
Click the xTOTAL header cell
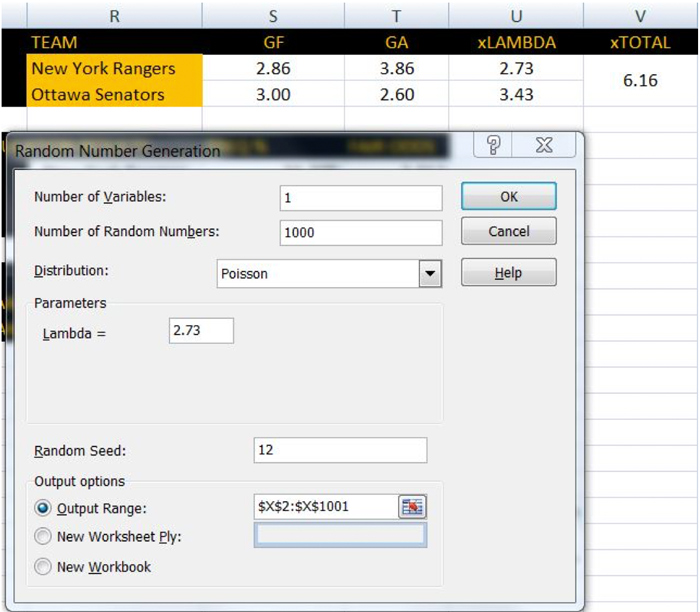(641, 42)
